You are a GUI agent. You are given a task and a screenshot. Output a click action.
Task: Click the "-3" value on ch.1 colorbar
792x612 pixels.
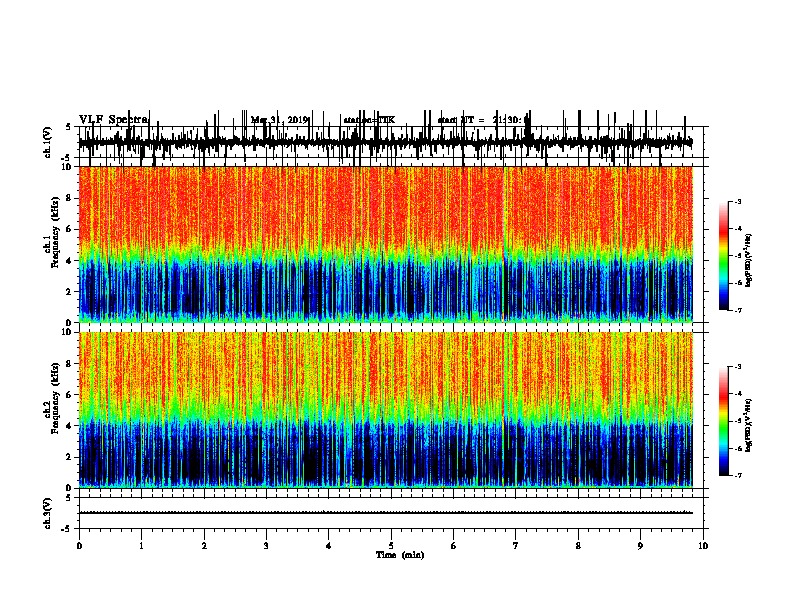[x=737, y=202]
